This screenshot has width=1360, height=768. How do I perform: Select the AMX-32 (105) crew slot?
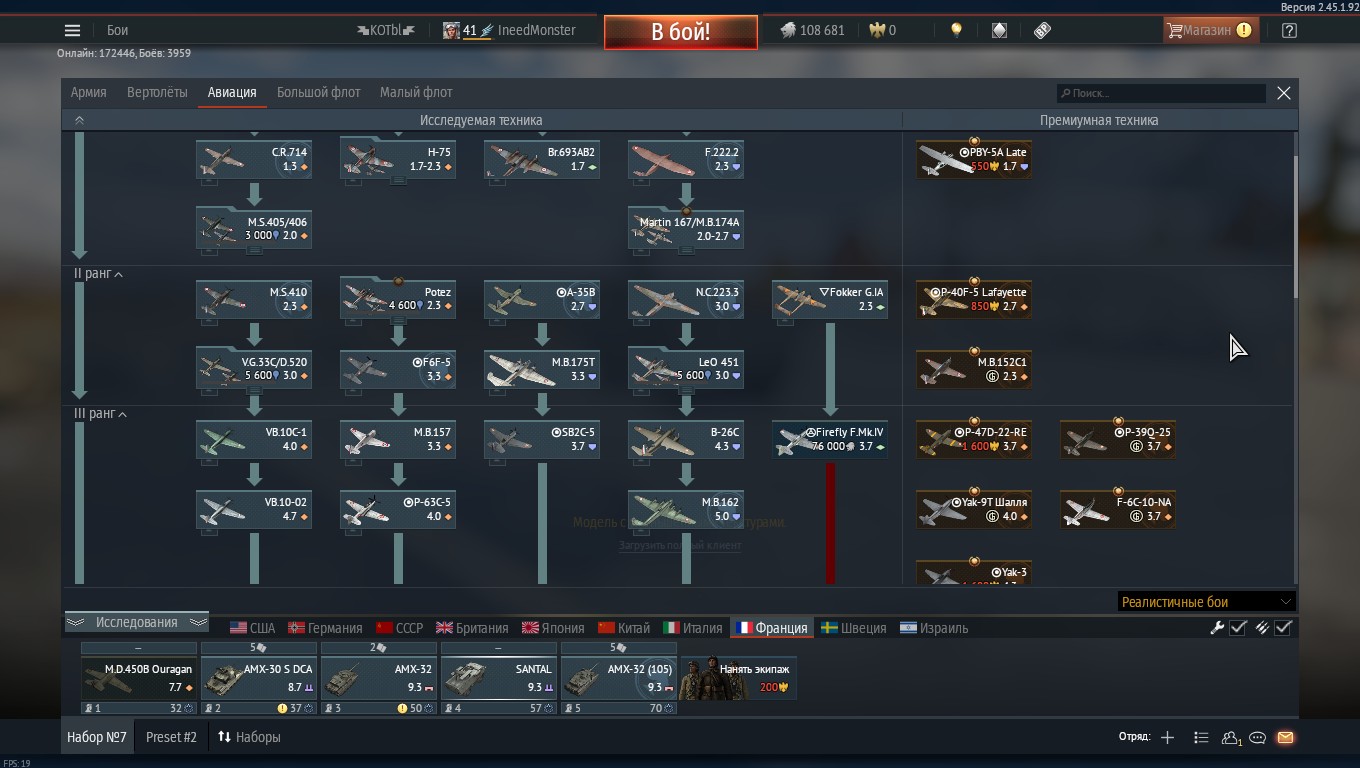click(618, 678)
